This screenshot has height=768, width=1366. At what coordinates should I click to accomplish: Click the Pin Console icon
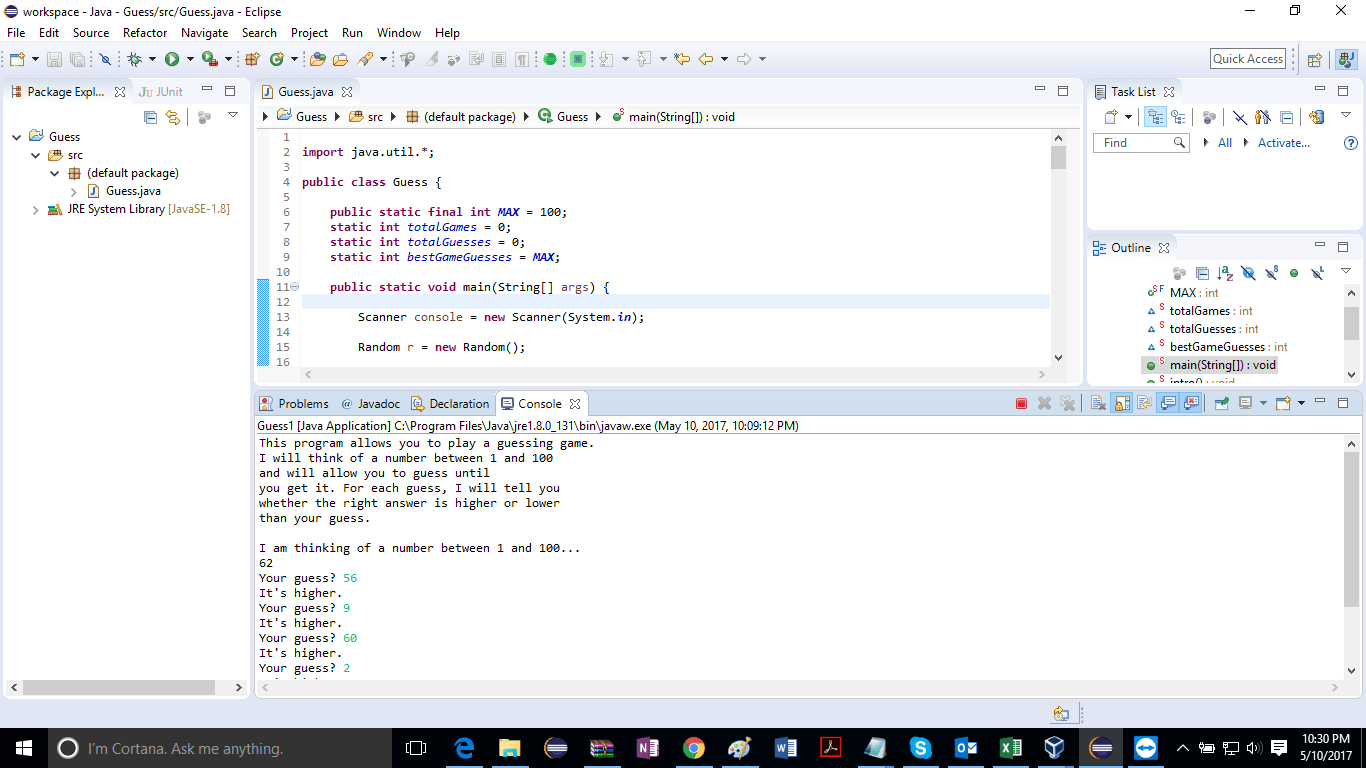1221,403
